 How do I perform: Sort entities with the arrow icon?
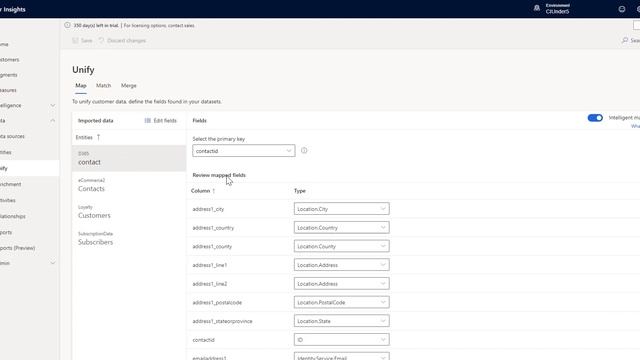[x=98, y=138]
